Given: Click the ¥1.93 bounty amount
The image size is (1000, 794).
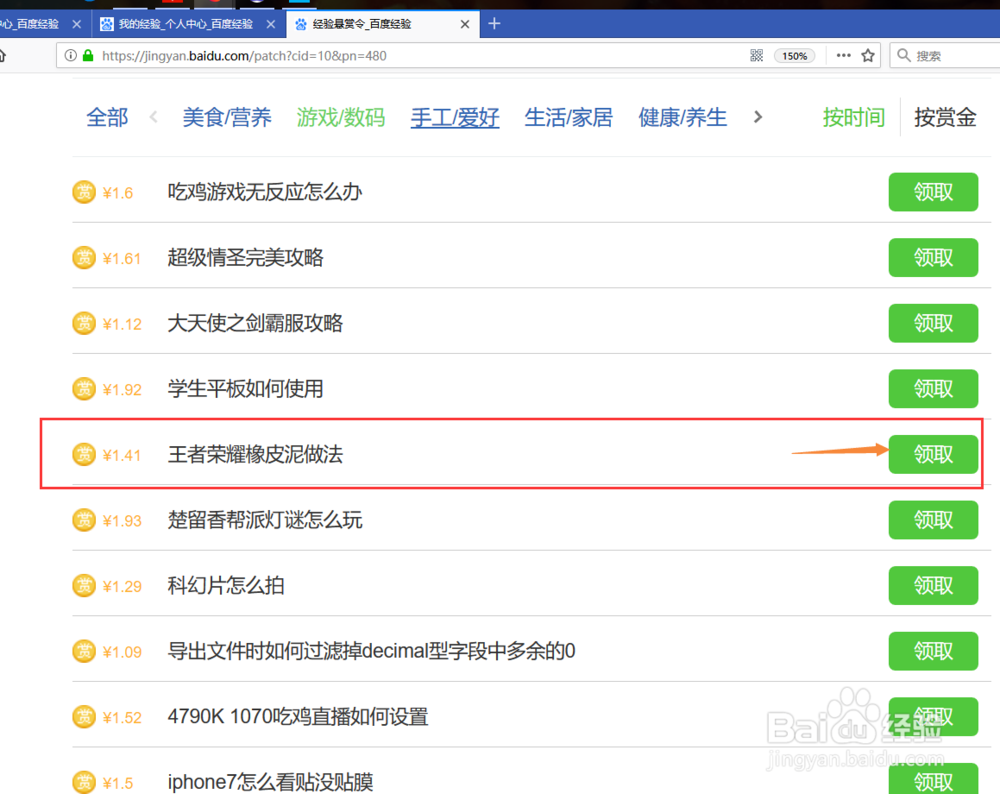Looking at the screenshot, I should (122, 521).
